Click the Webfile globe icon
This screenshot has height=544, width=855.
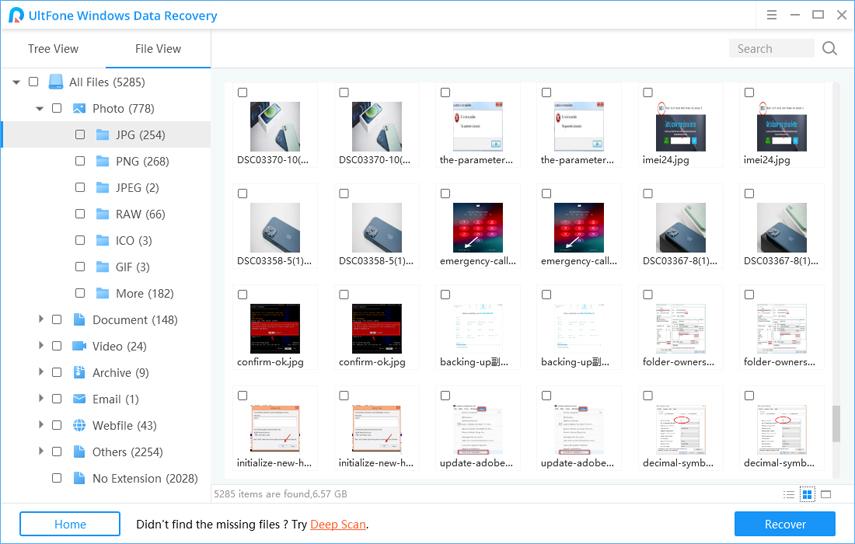(x=79, y=425)
